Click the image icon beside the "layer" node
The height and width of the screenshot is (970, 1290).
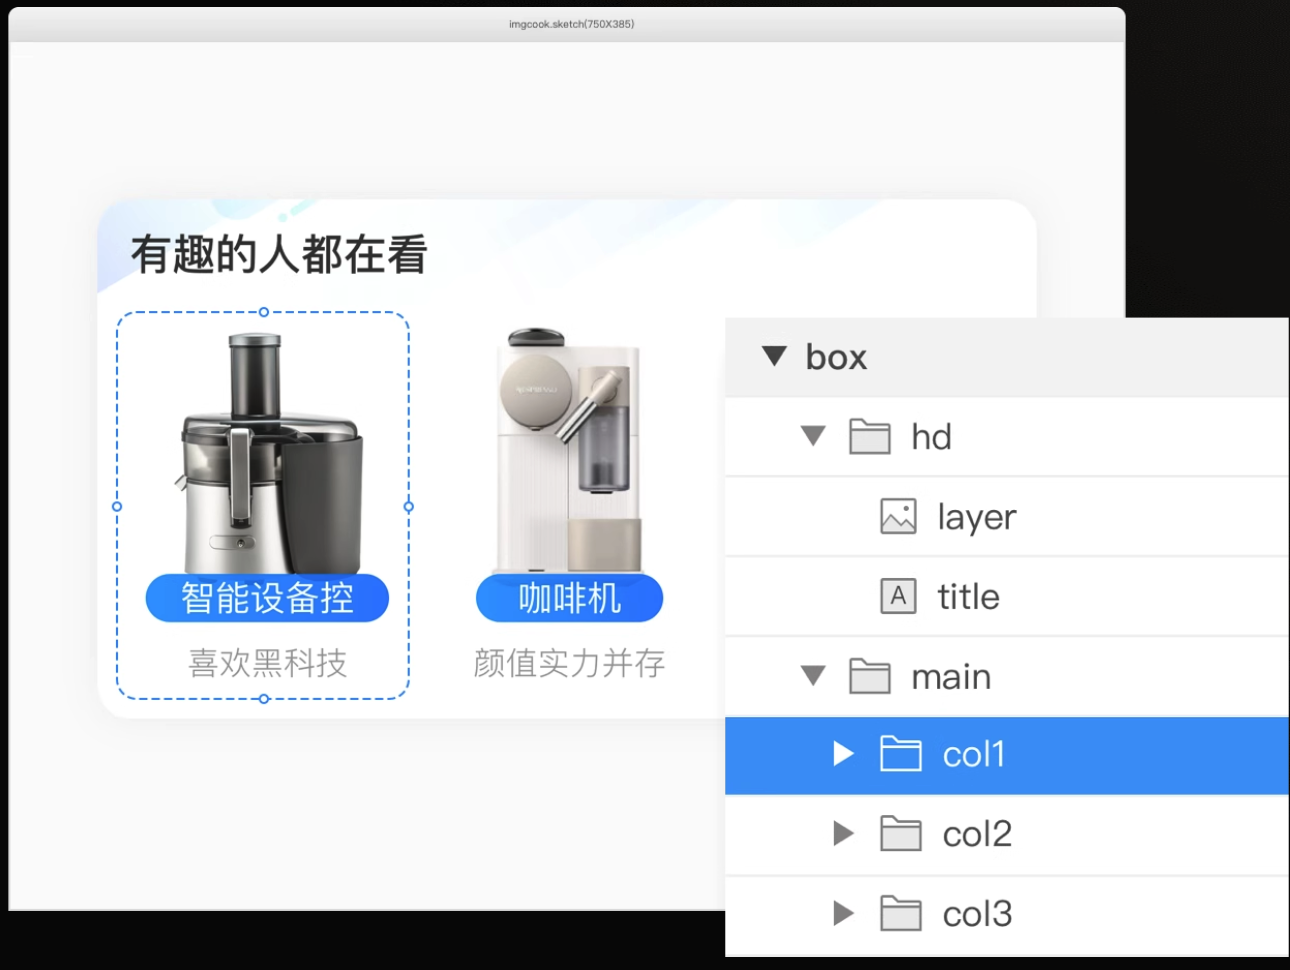pyautogui.click(x=897, y=516)
